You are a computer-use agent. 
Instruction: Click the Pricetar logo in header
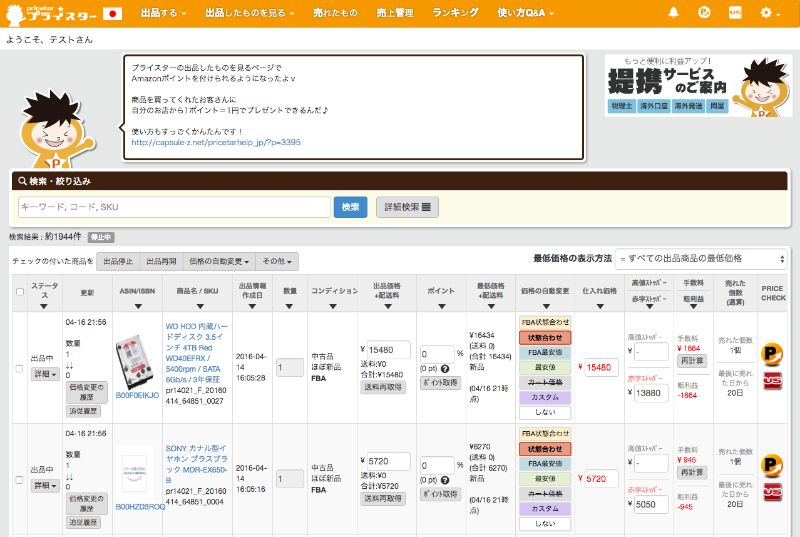51,14
